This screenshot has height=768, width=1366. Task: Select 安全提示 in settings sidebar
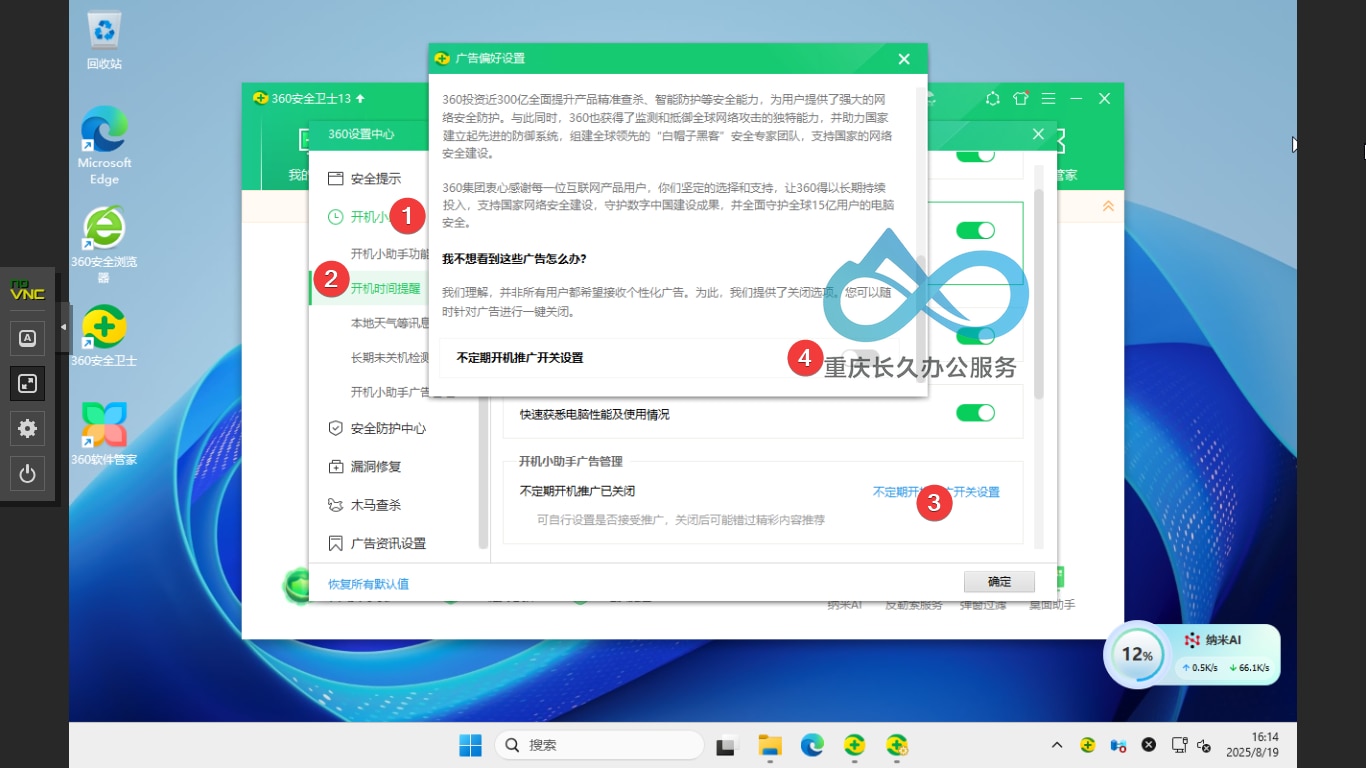tap(365, 178)
